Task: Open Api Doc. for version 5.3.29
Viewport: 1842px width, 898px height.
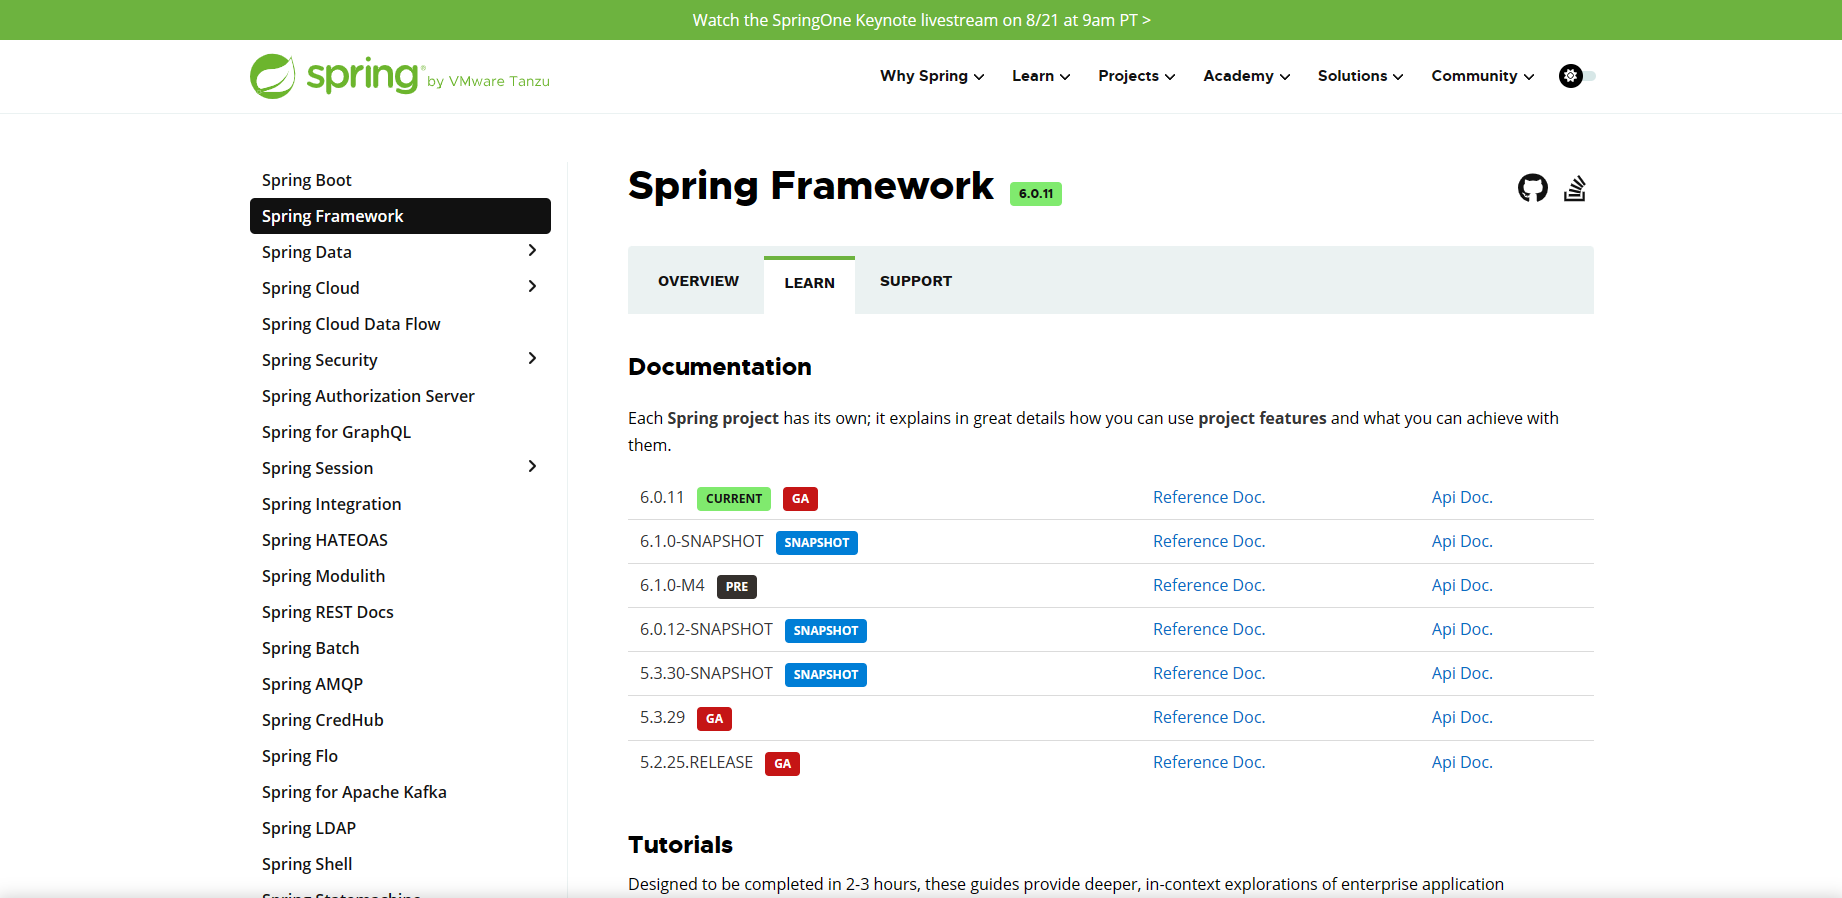Action: click(1462, 717)
